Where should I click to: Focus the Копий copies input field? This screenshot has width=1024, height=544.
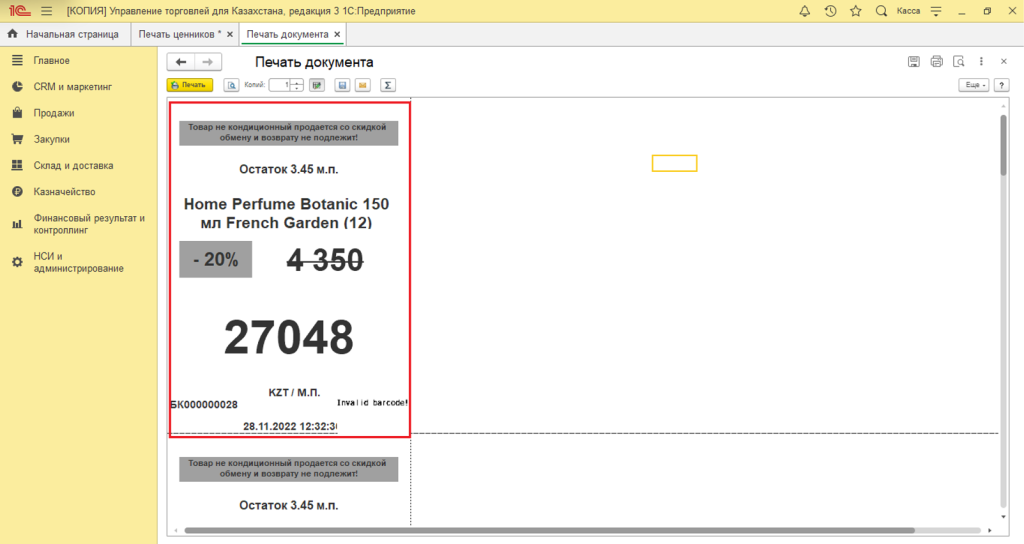click(280, 85)
